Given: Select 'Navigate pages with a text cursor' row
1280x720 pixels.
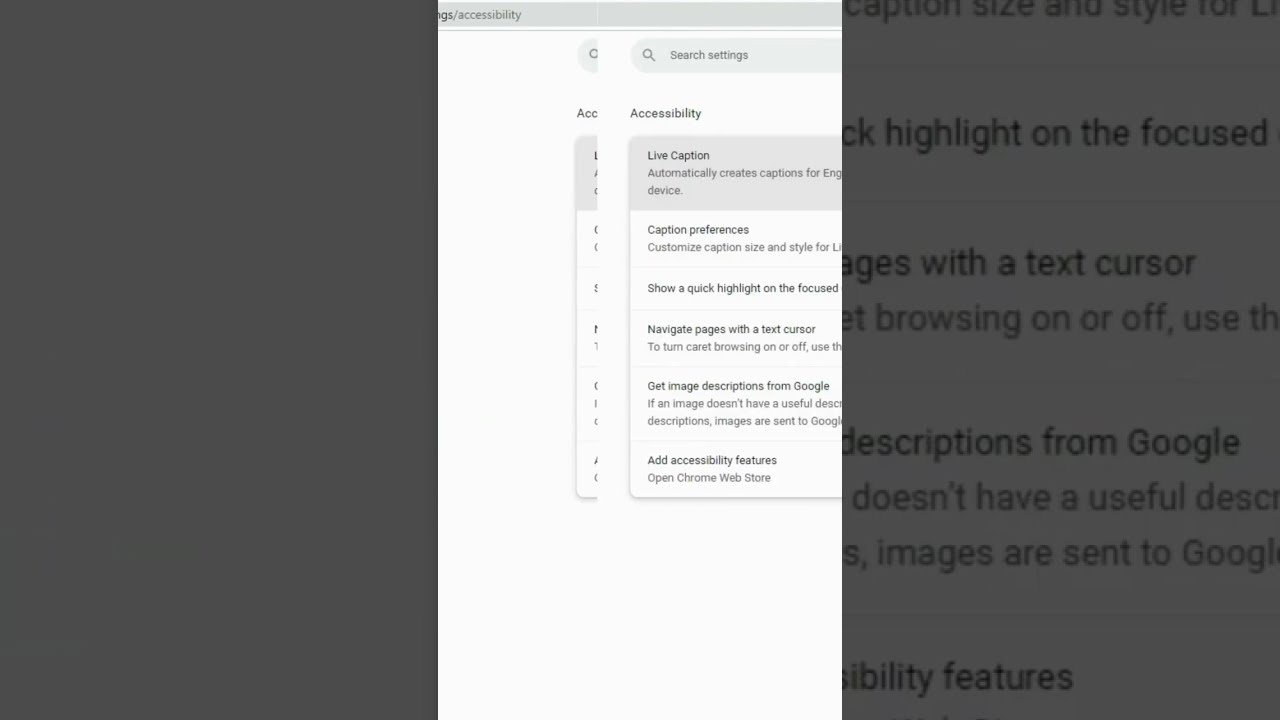Looking at the screenshot, I should pos(736,338).
